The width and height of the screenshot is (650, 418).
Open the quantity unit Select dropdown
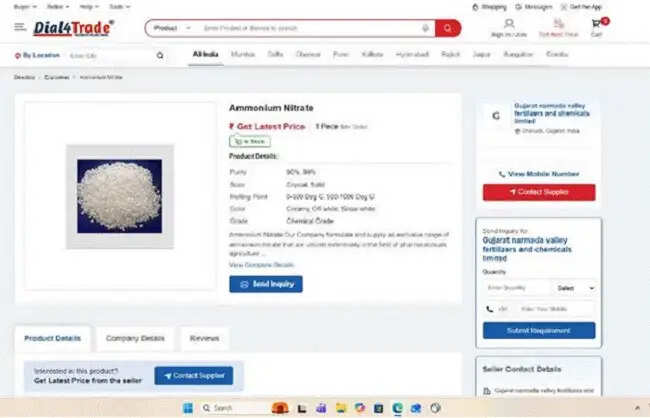575,288
